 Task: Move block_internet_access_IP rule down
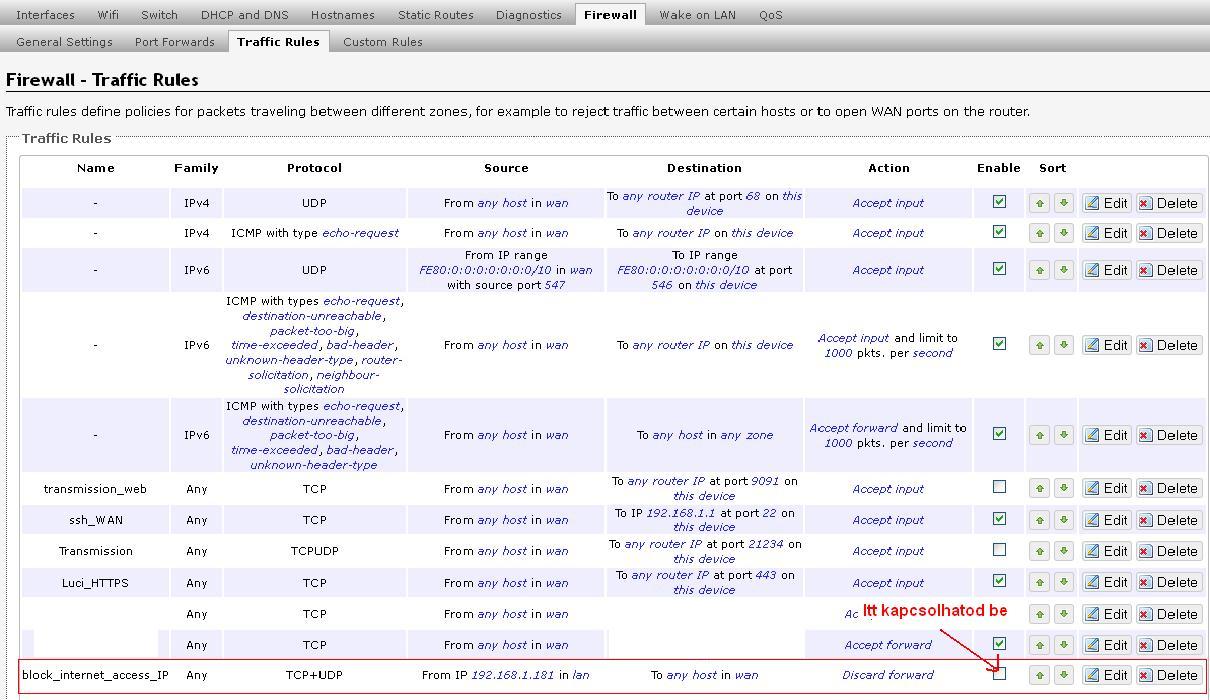(1064, 675)
